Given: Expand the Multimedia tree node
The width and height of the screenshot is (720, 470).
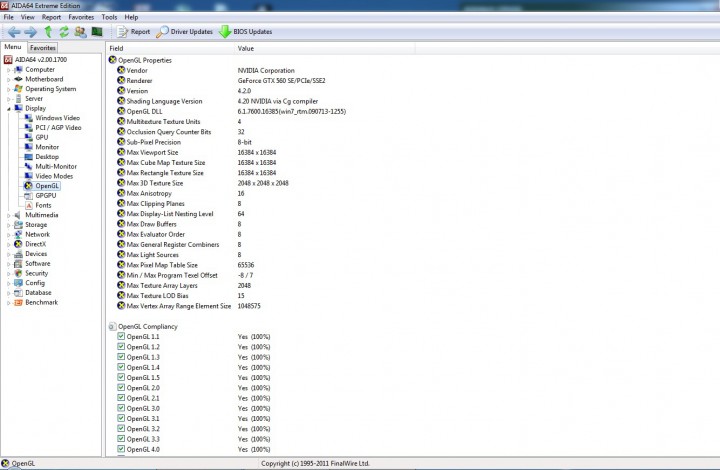Looking at the screenshot, I should pos(8,215).
